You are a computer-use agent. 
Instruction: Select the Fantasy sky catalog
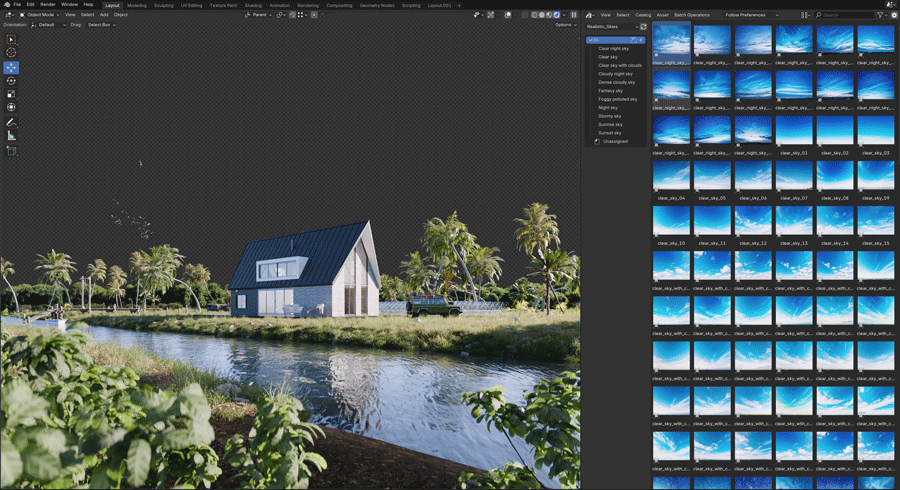tap(611, 91)
